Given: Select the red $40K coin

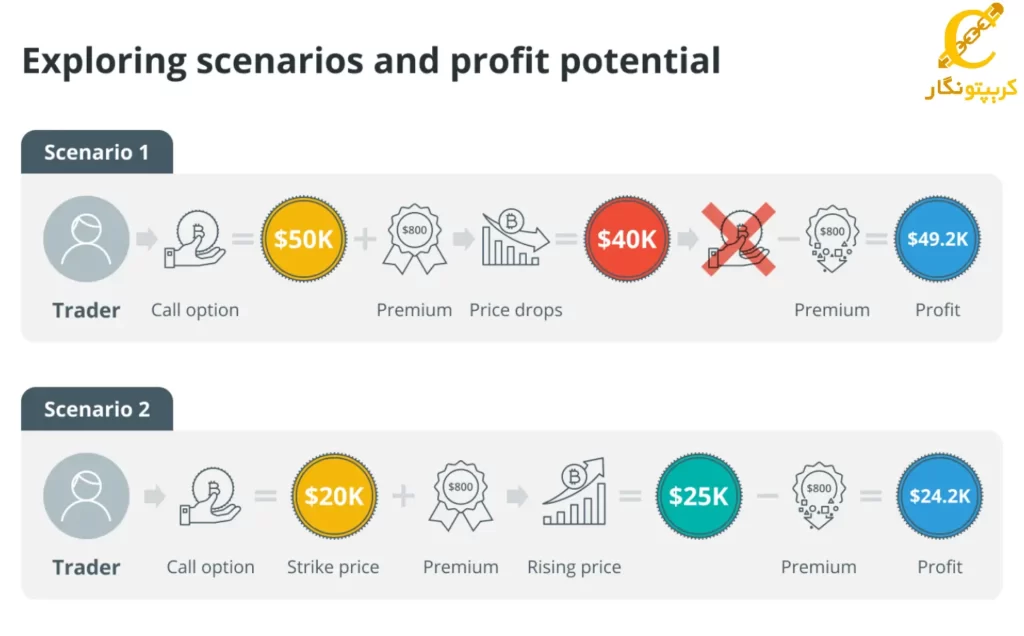Looking at the screenshot, I should tap(627, 239).
